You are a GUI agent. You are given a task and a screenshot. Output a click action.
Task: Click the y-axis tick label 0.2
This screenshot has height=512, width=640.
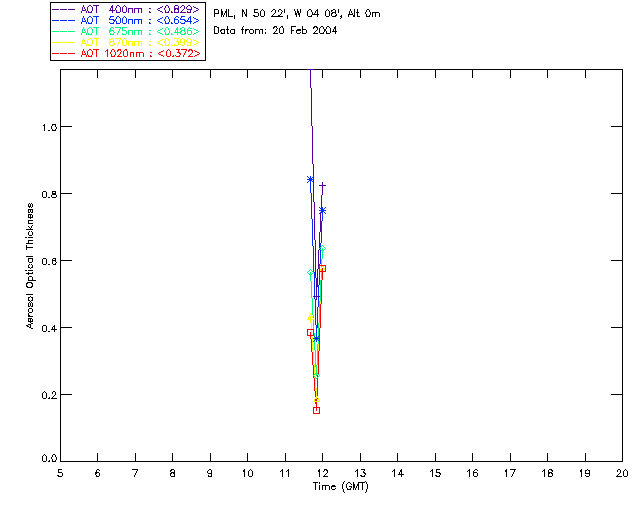pos(49,395)
